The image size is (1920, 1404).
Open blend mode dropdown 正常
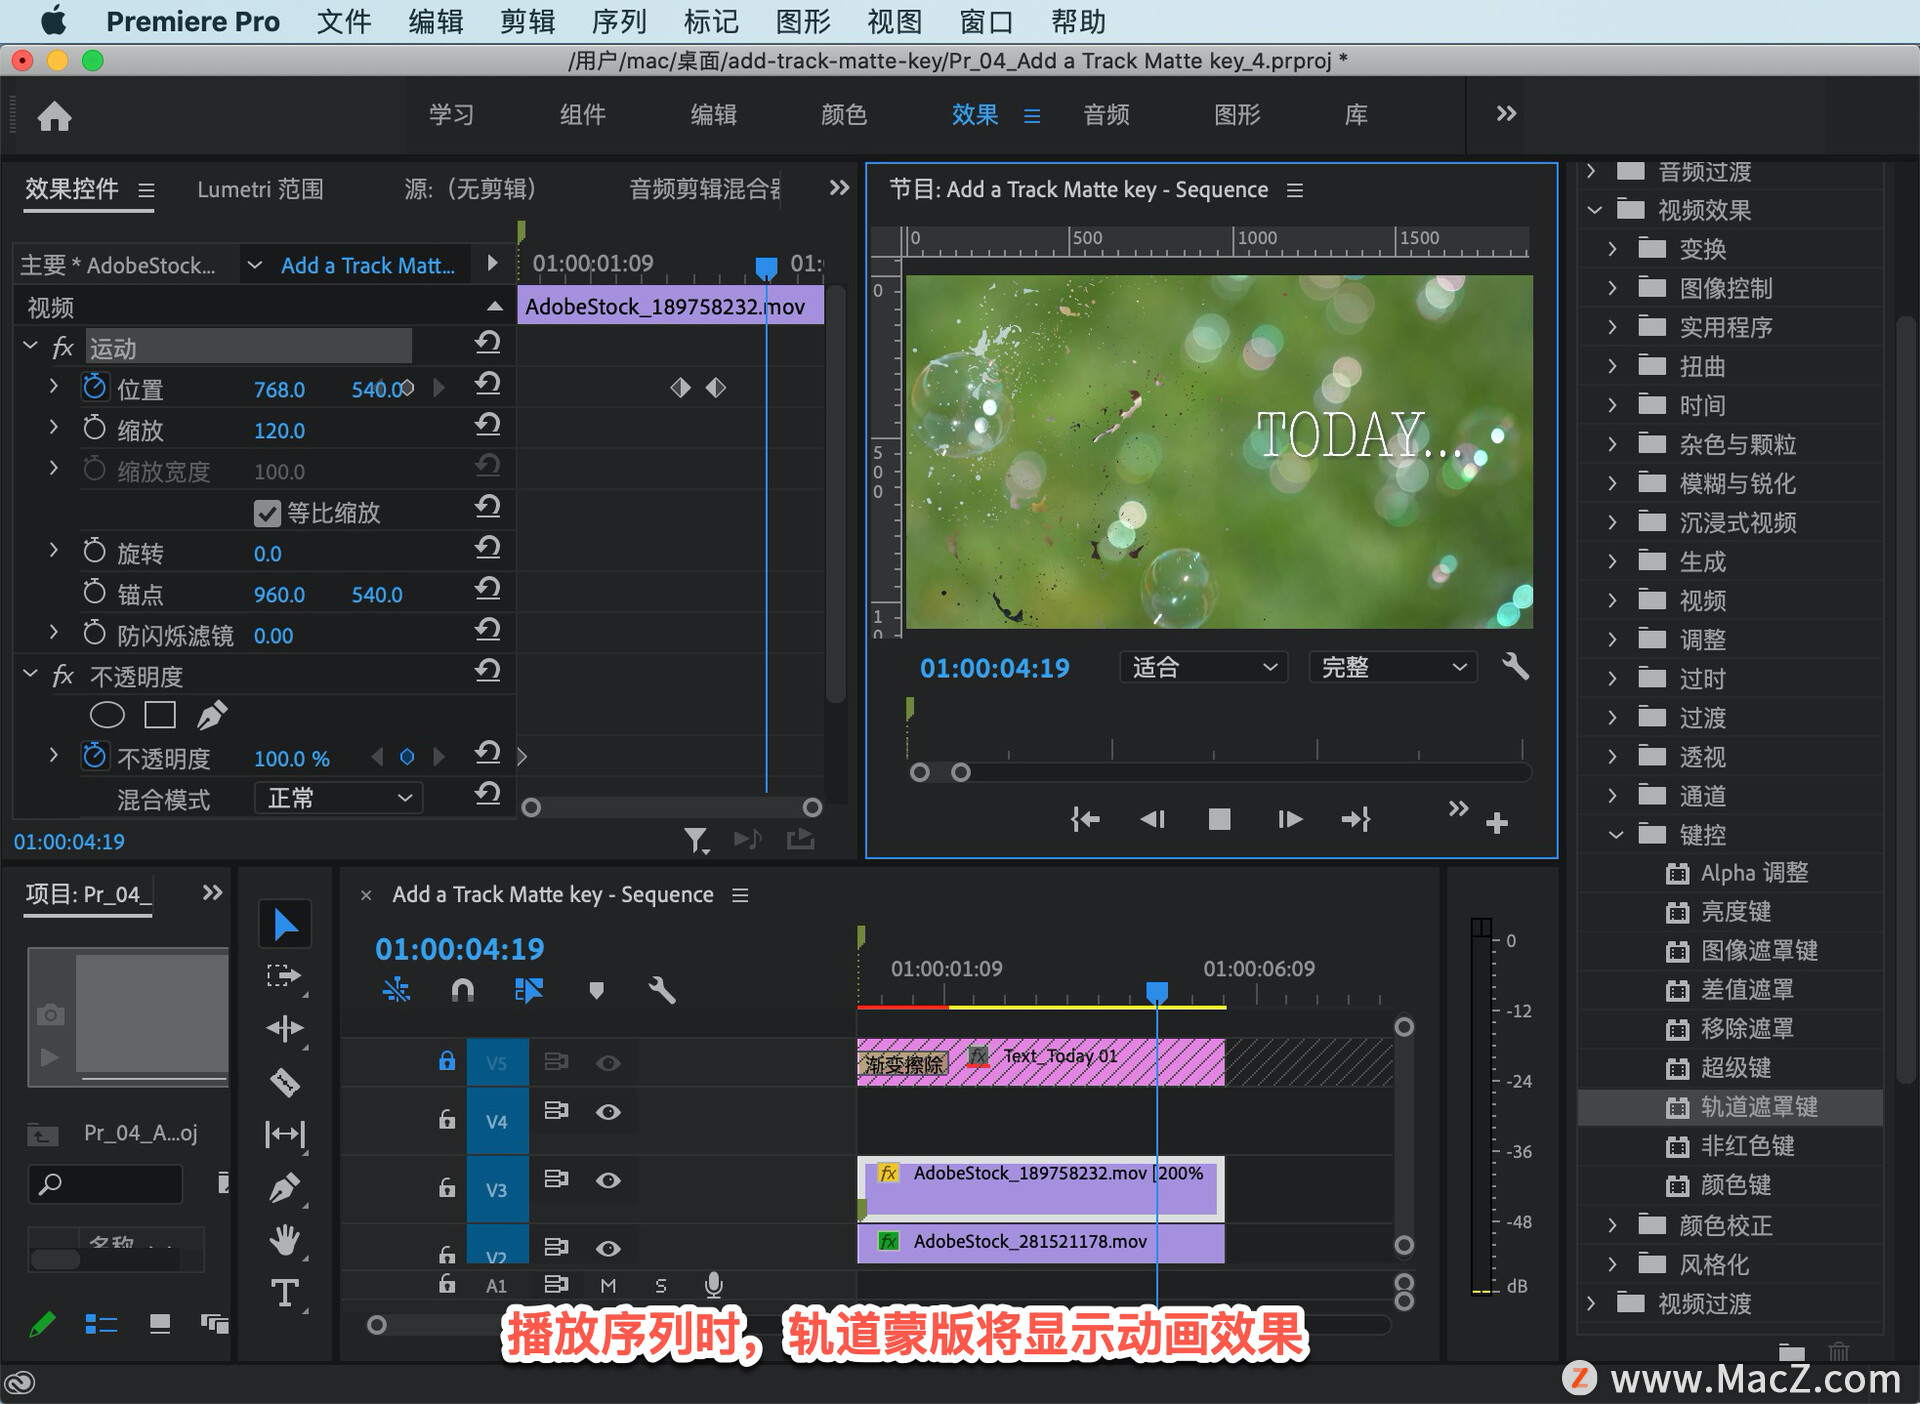[x=339, y=798]
